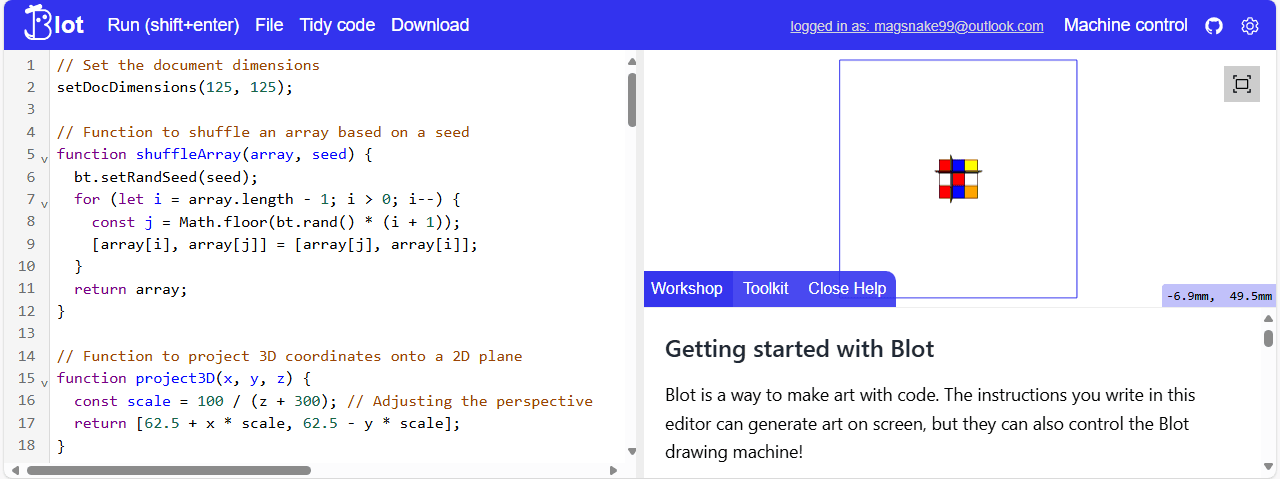The image size is (1280, 479).
Task: Open the File menu
Action: 269,25
